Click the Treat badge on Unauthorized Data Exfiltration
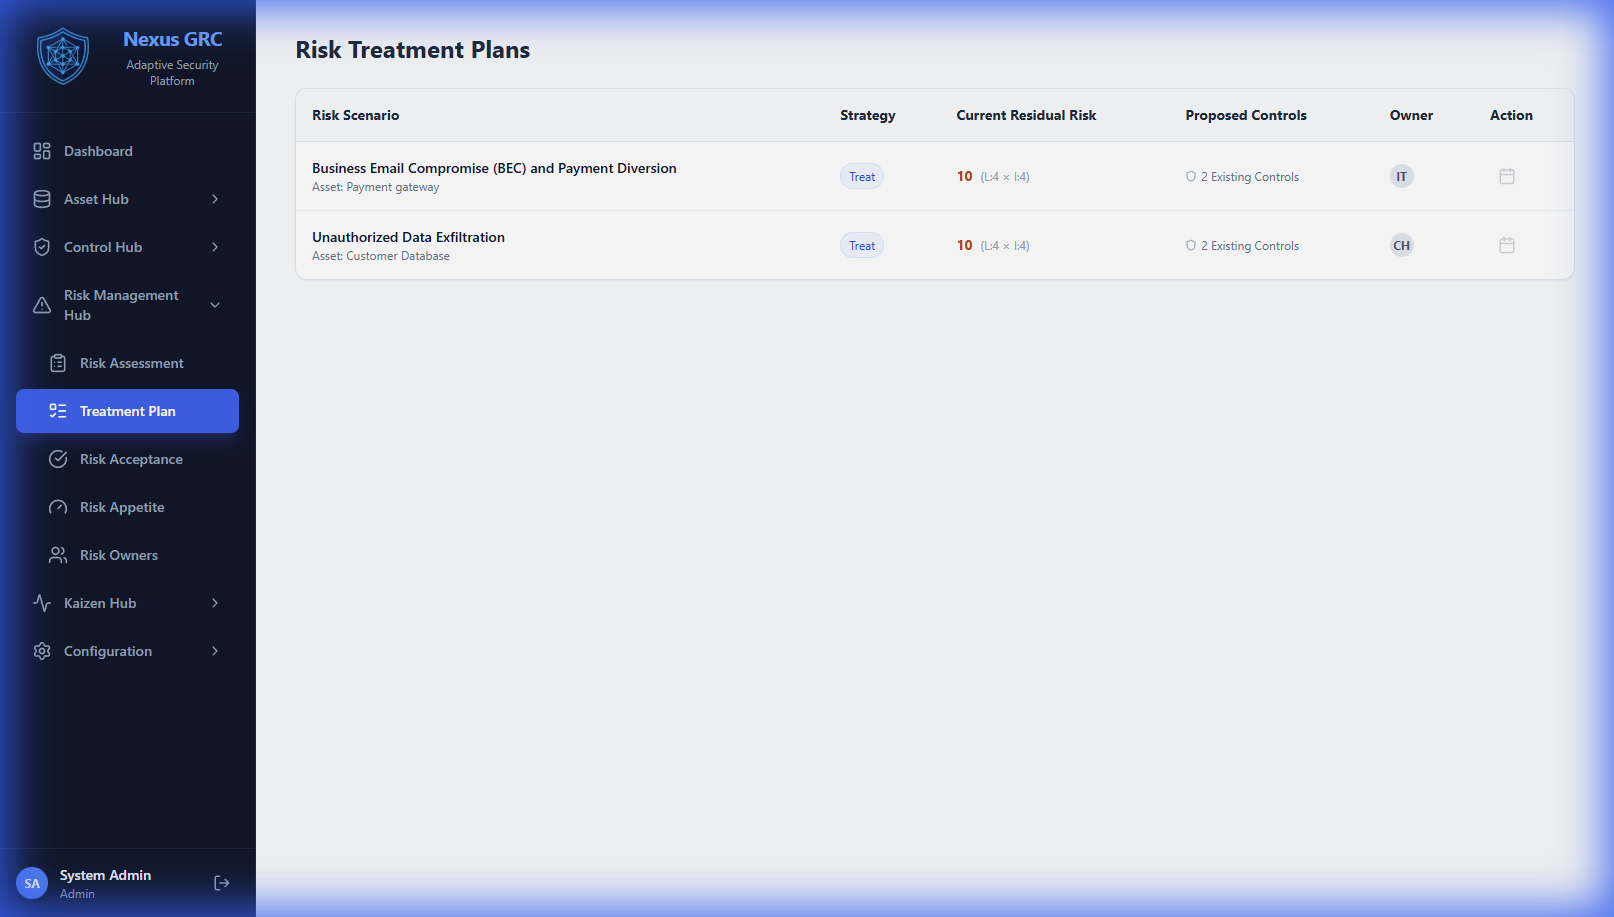The image size is (1614, 917). tap(861, 245)
